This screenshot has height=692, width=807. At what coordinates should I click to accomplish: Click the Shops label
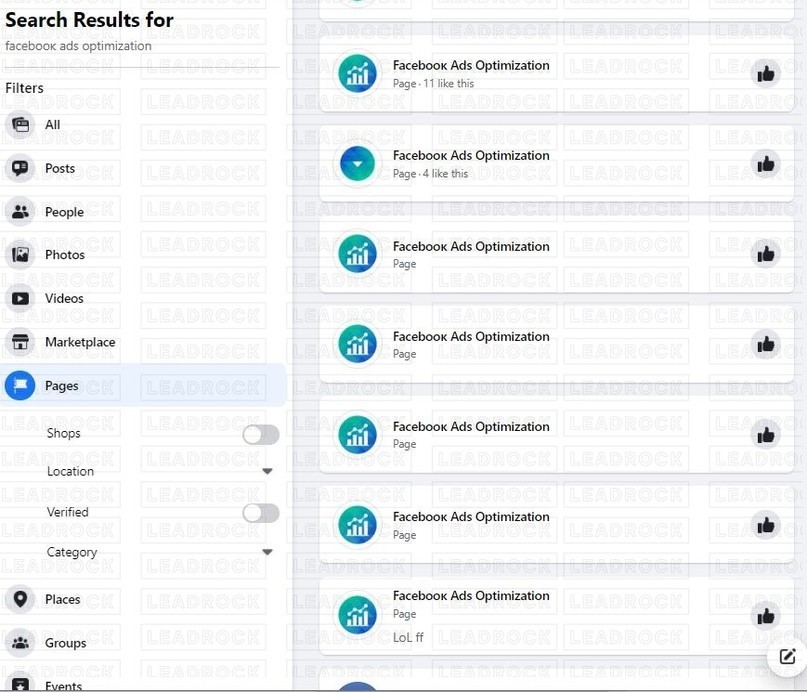coord(64,433)
